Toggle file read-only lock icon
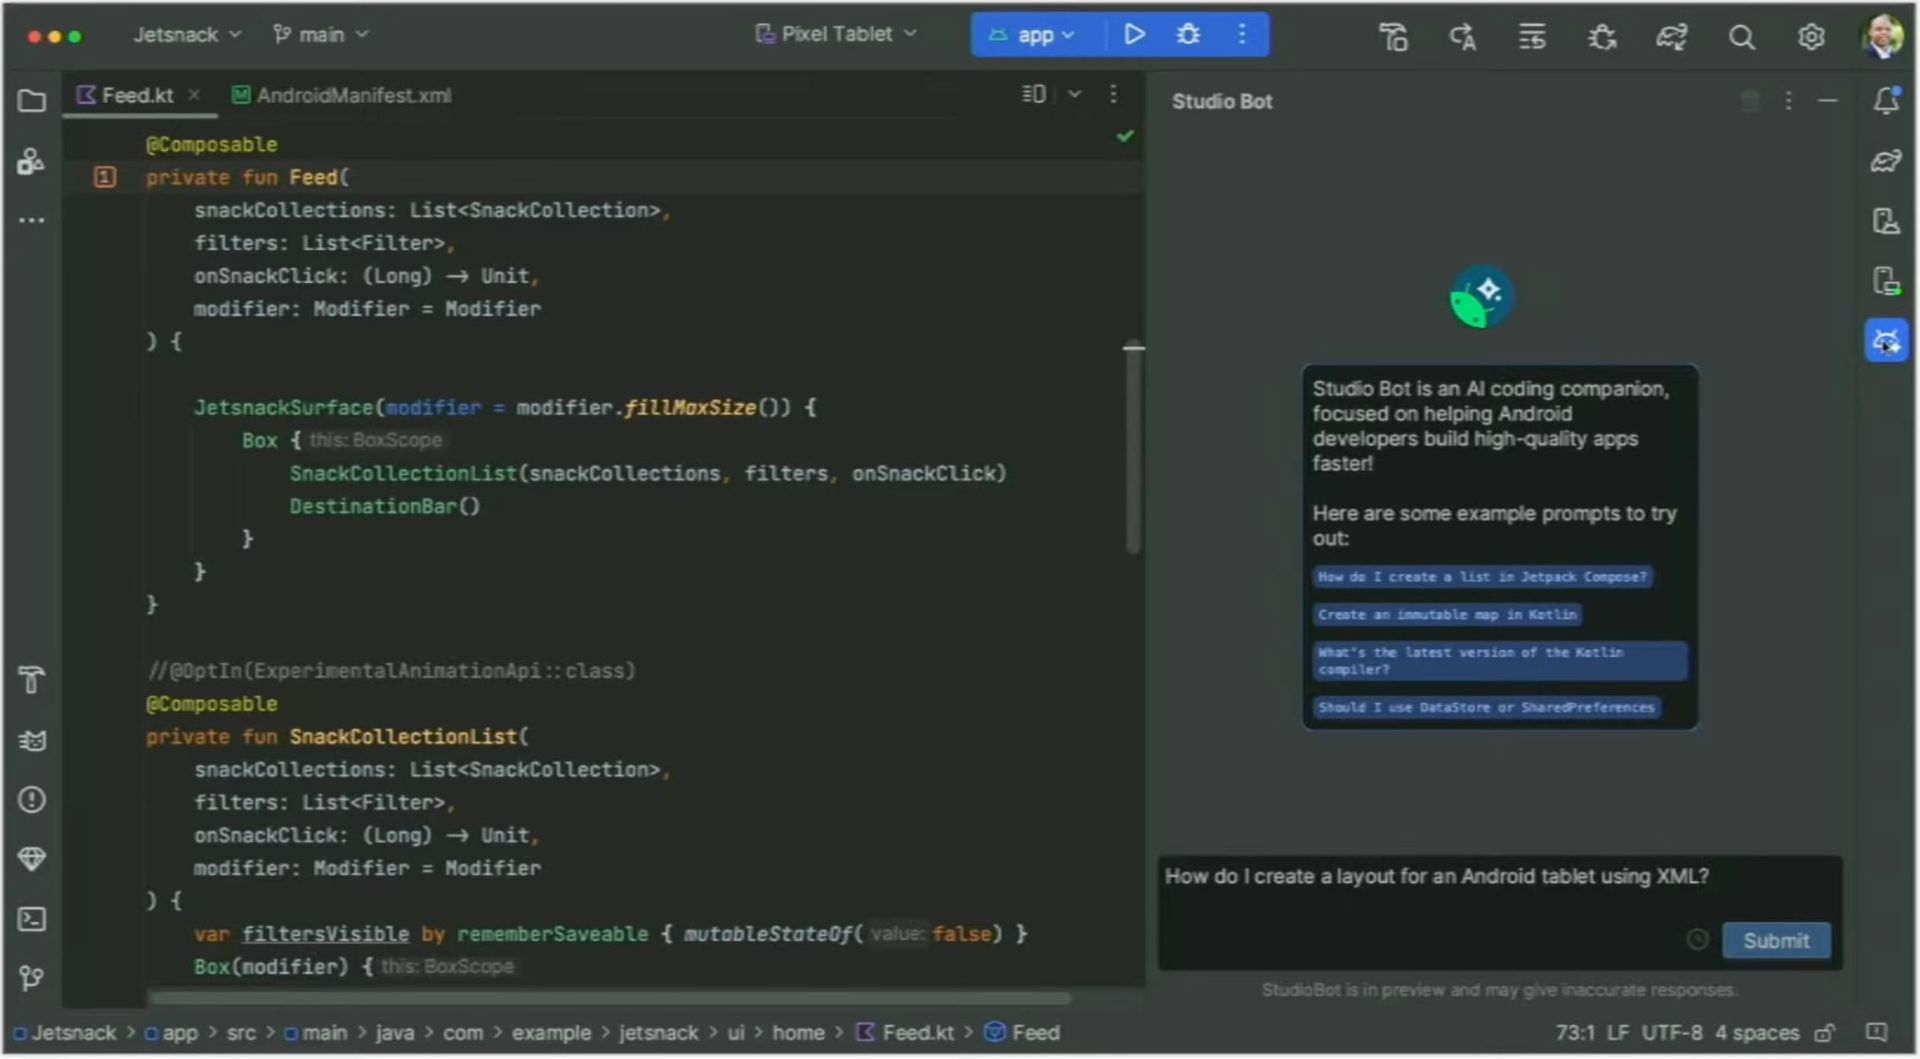 (x=1825, y=1033)
